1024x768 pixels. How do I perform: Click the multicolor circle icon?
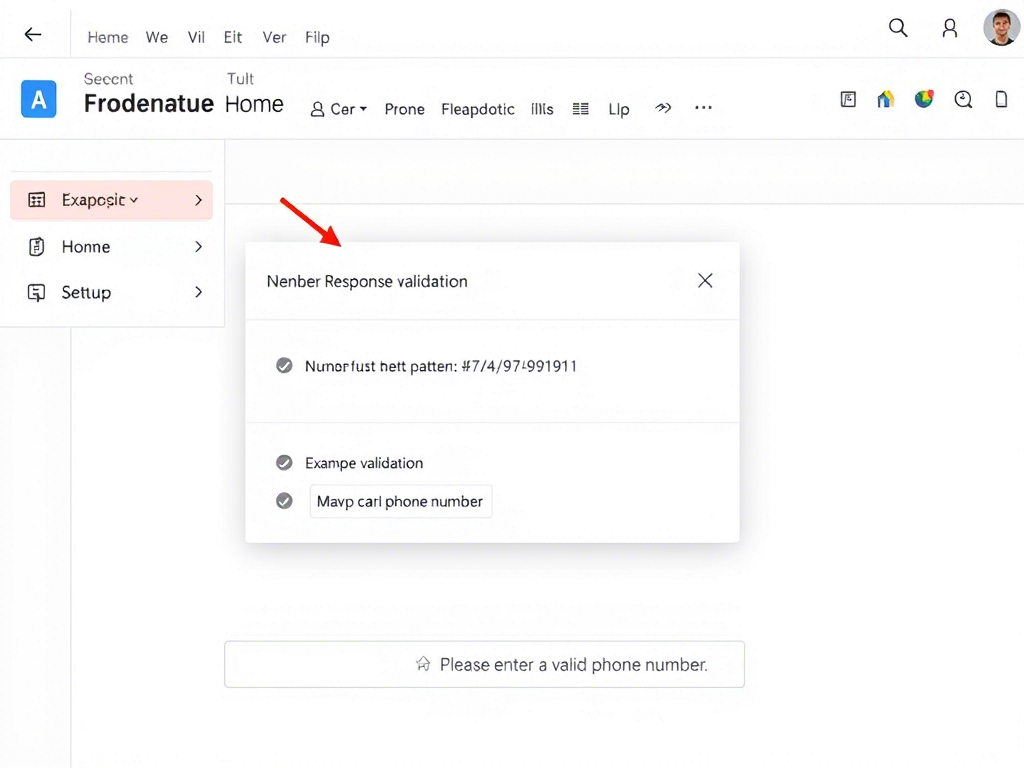tap(924, 99)
